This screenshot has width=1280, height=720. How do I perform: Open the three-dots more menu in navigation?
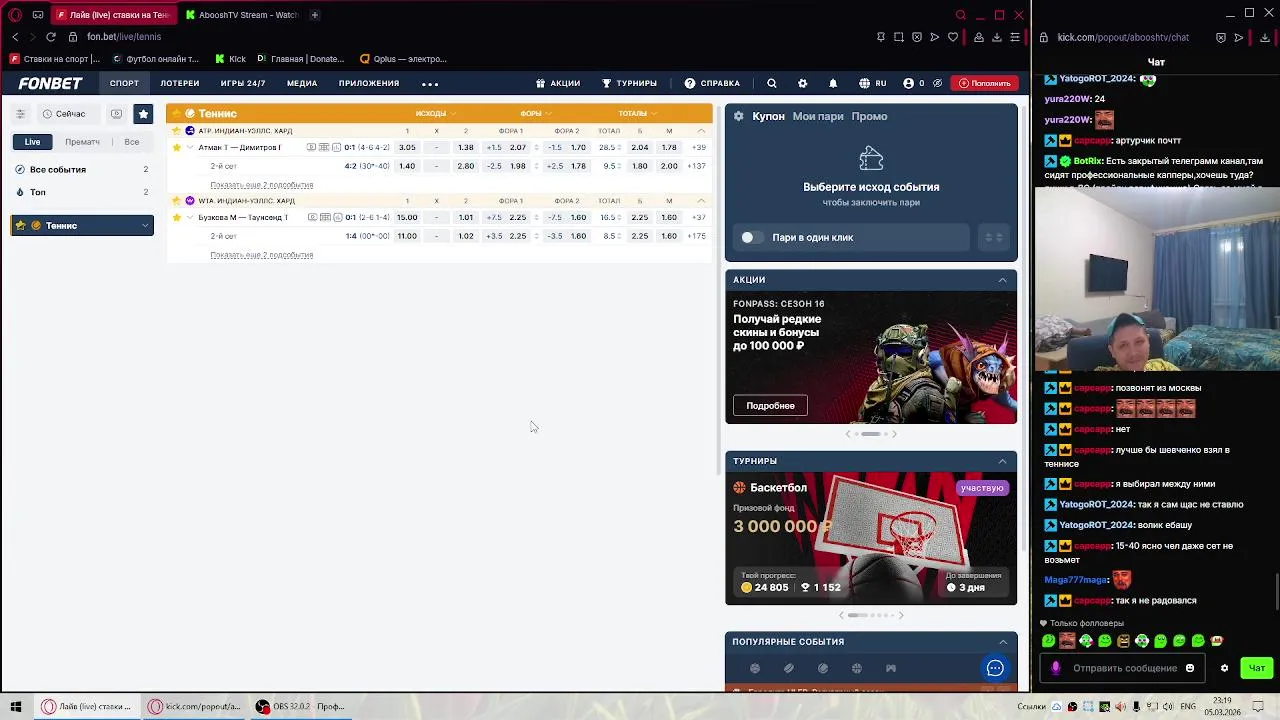click(x=430, y=84)
